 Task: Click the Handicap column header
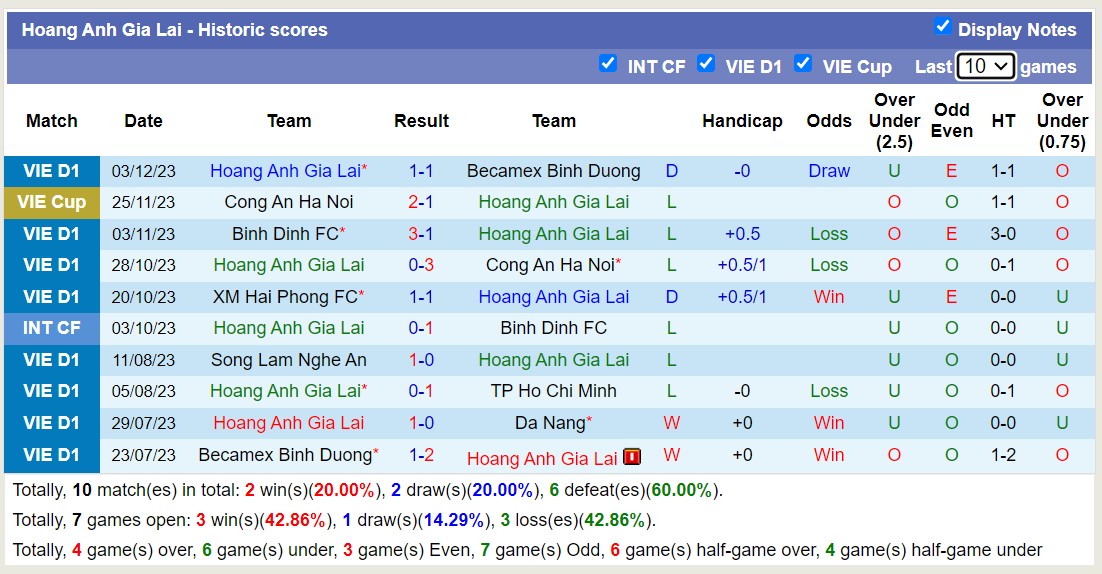point(742,121)
